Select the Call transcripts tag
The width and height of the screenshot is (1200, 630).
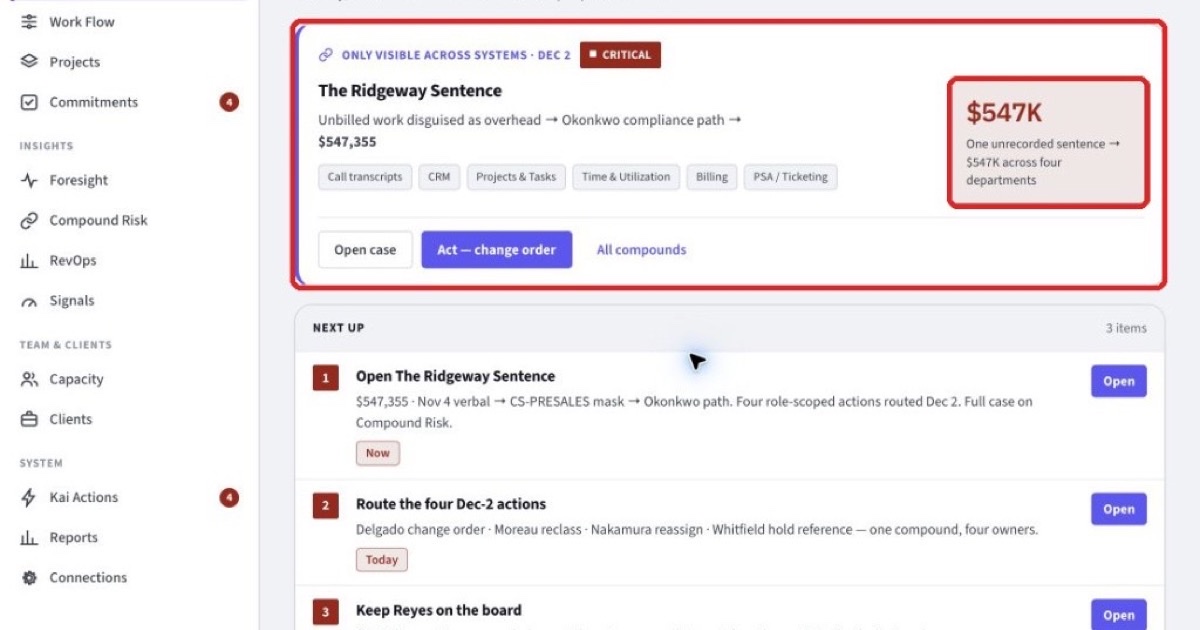tap(365, 177)
